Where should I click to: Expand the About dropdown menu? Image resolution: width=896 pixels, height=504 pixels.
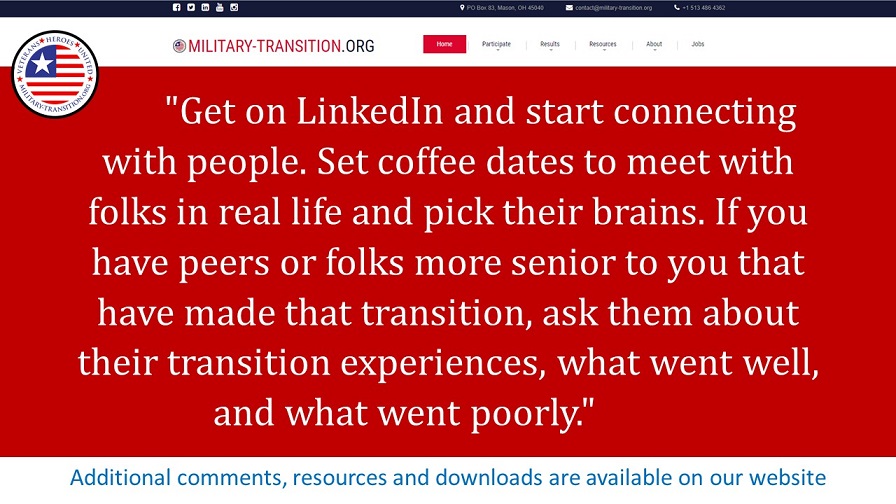click(x=654, y=45)
